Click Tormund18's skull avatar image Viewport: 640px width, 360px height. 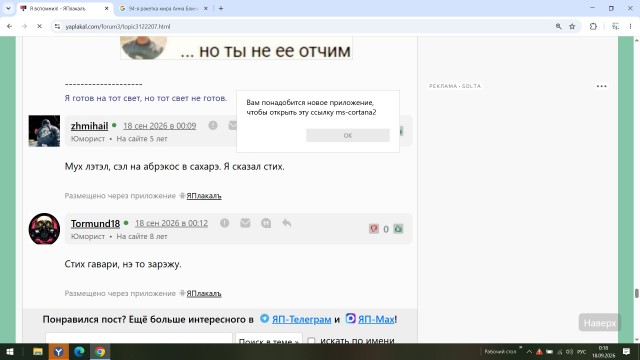[44, 229]
